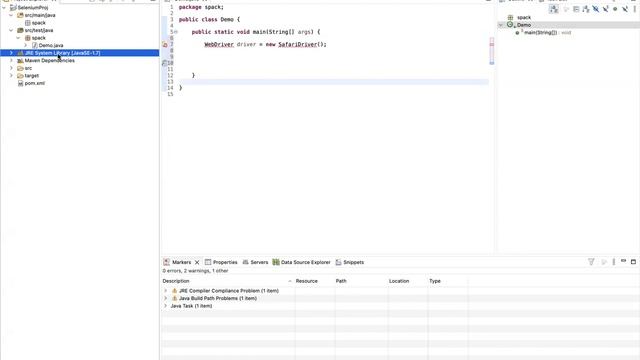Expand the target folder node

click(11, 76)
